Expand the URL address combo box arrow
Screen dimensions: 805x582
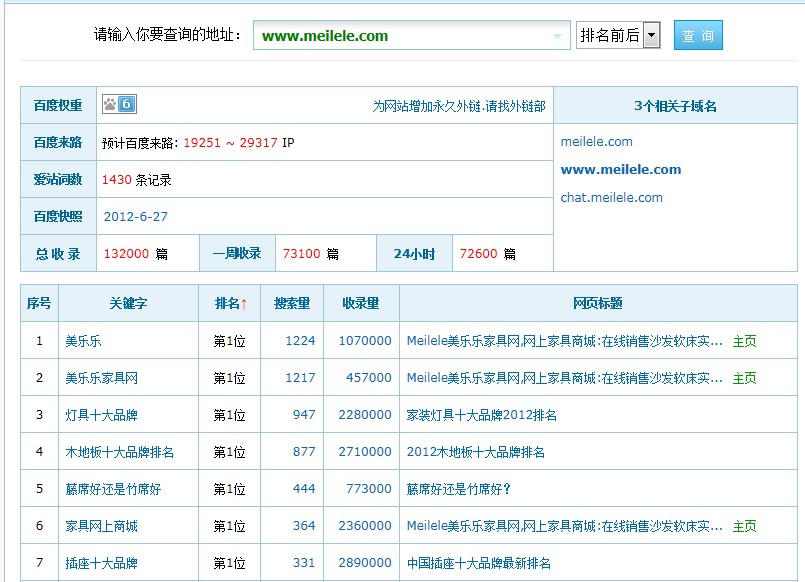[x=558, y=36]
